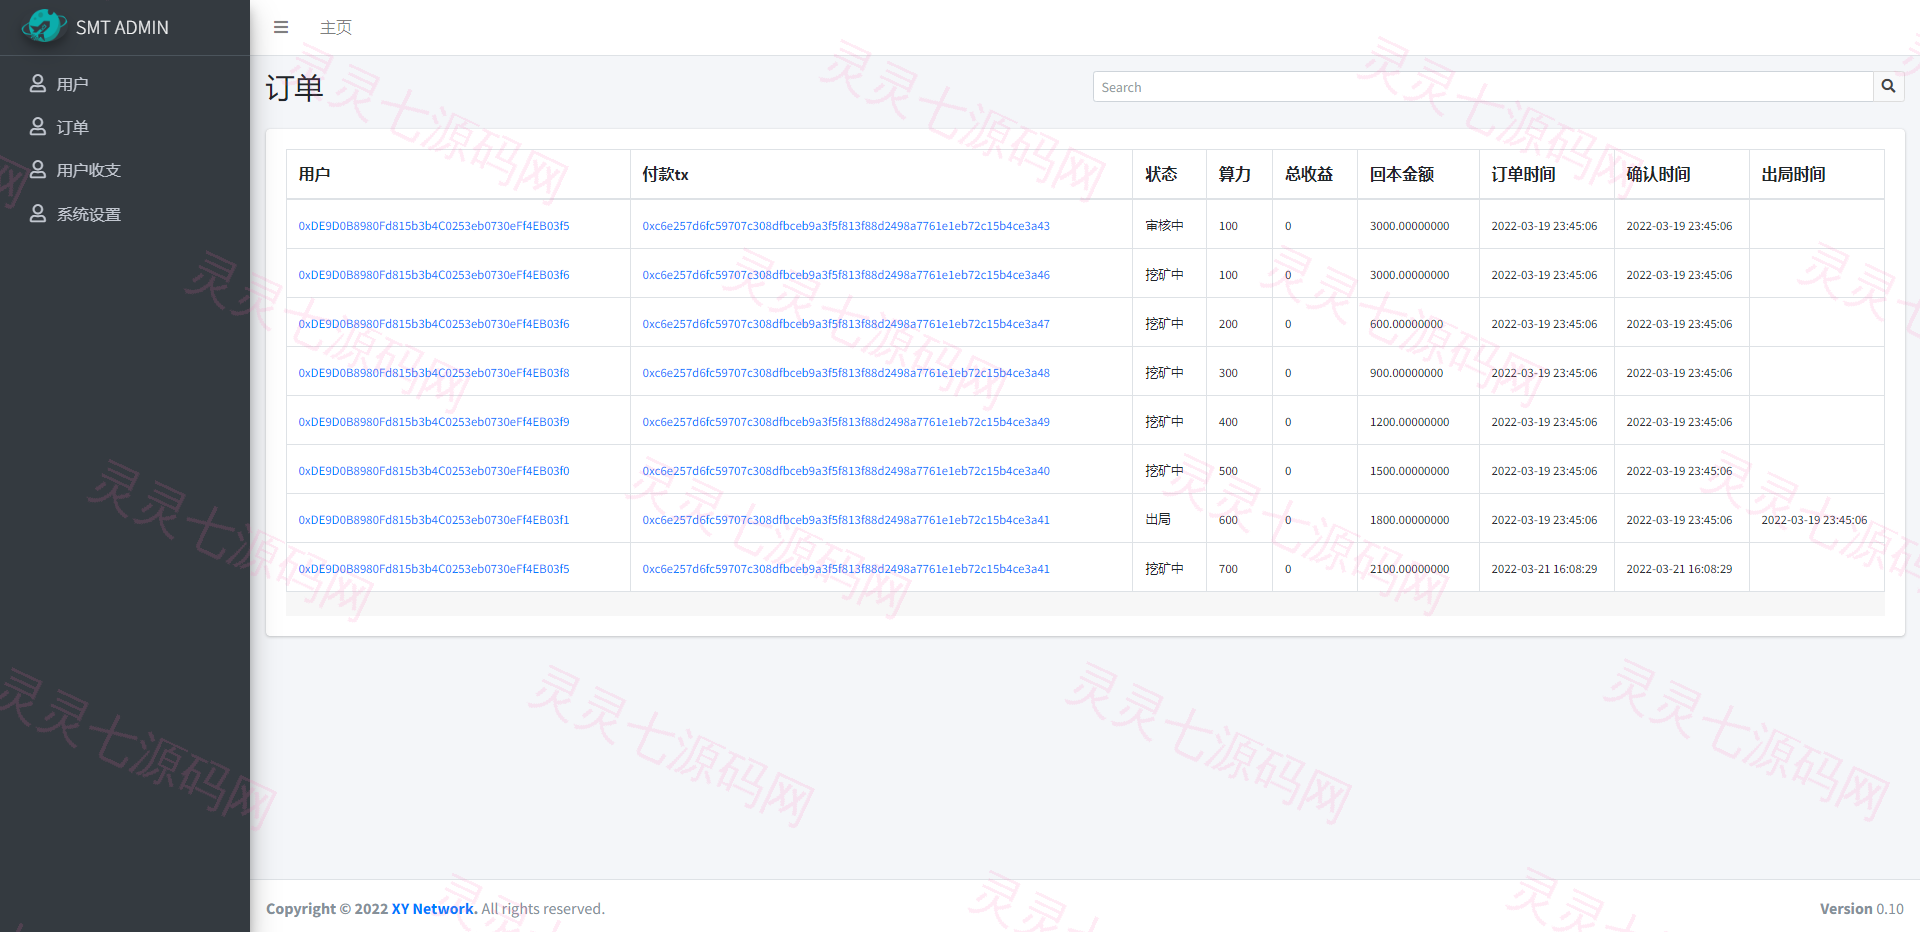Open 系统设置 from the sidebar icon

click(38, 213)
